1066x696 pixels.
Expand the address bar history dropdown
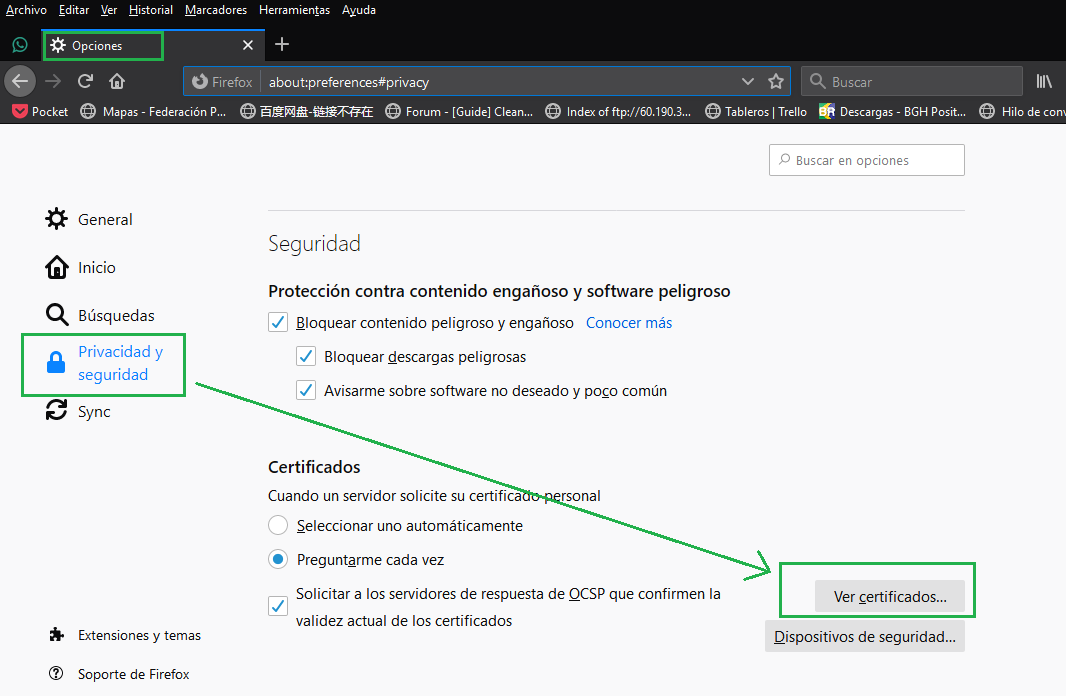click(748, 82)
